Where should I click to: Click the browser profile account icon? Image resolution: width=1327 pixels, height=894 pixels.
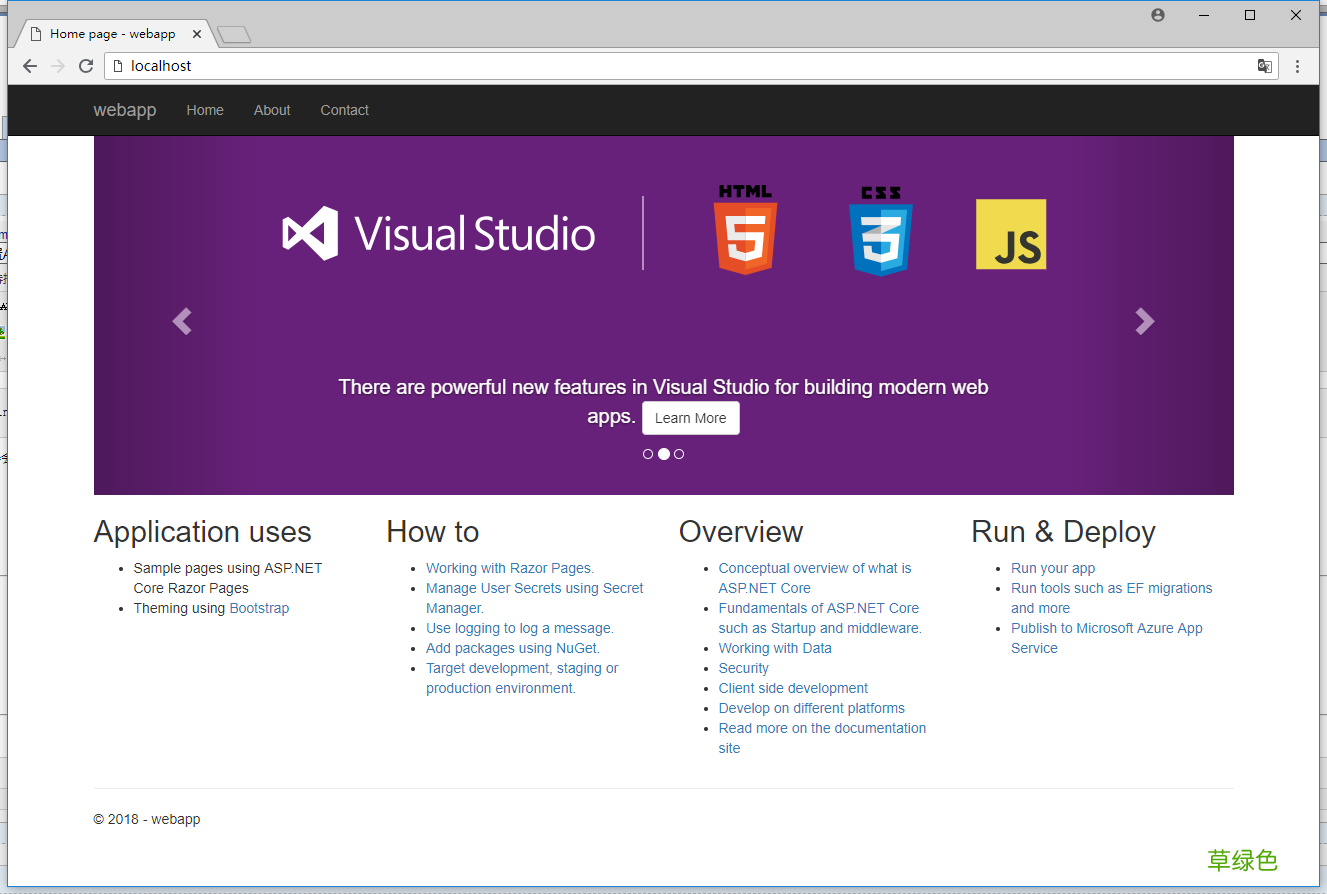[x=1157, y=14]
